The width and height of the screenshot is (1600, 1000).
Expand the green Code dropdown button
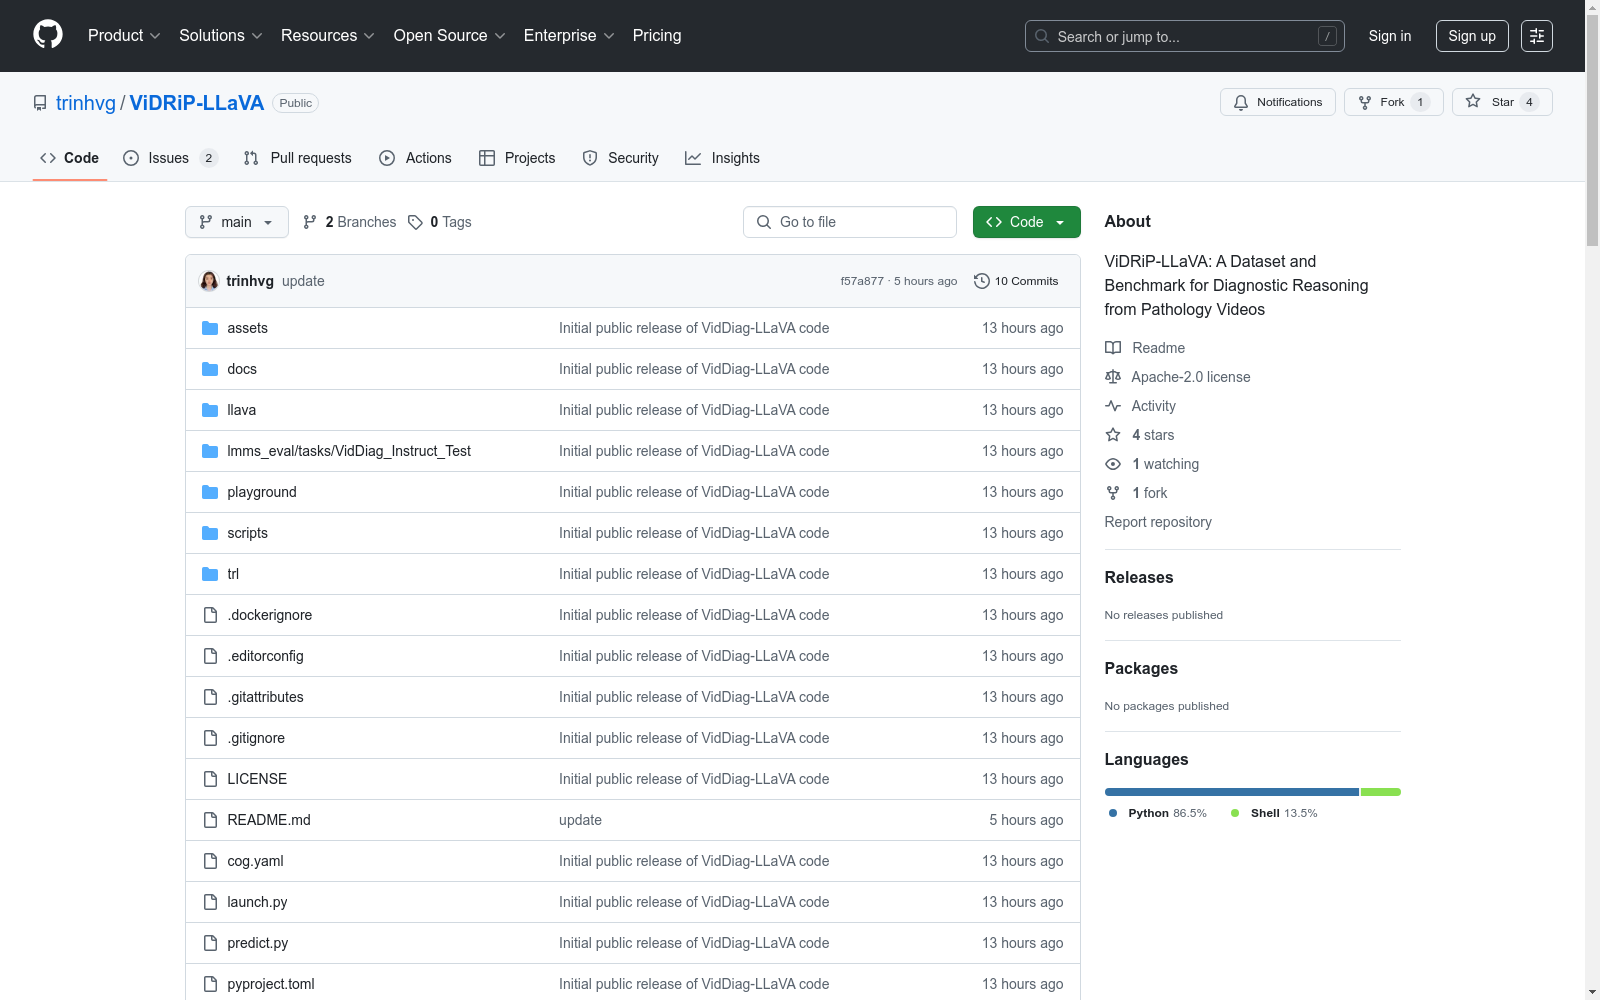[x=1027, y=222]
